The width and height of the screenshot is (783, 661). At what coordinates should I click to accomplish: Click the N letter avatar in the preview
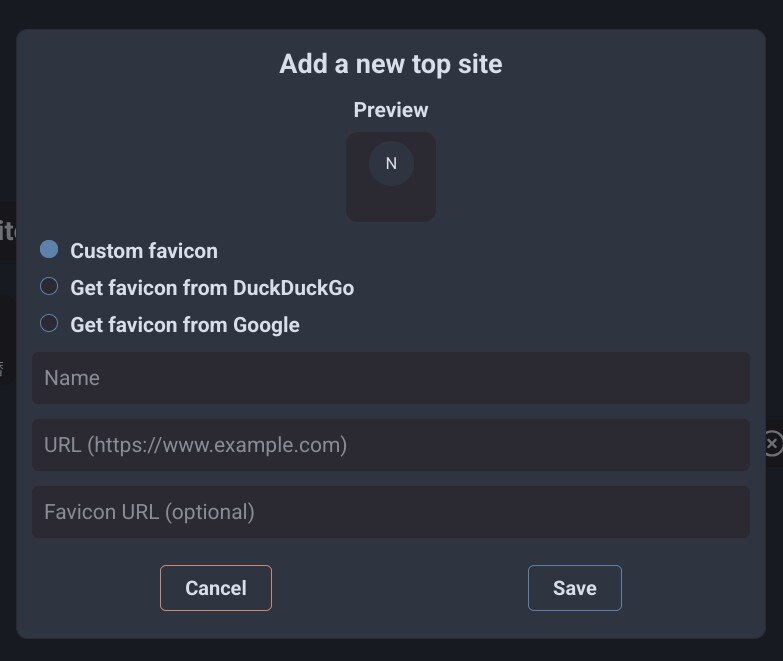point(391,163)
